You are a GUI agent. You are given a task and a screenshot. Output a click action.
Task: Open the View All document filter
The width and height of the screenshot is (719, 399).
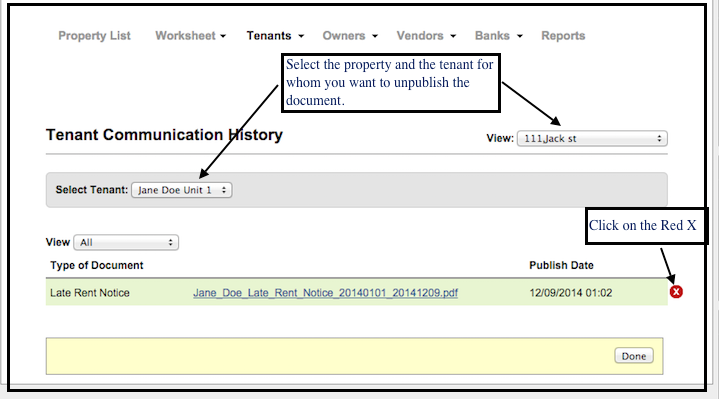[126, 242]
